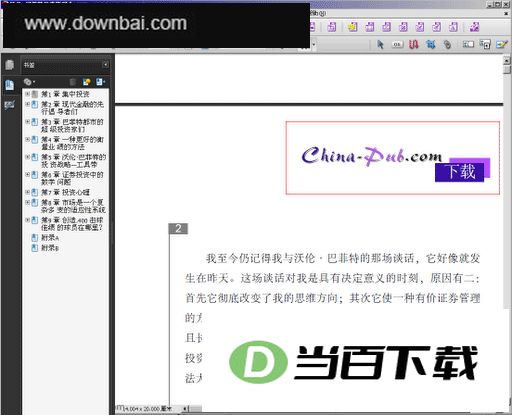
Task: Select the chain link tool
Action: pyautogui.click(x=447, y=44)
